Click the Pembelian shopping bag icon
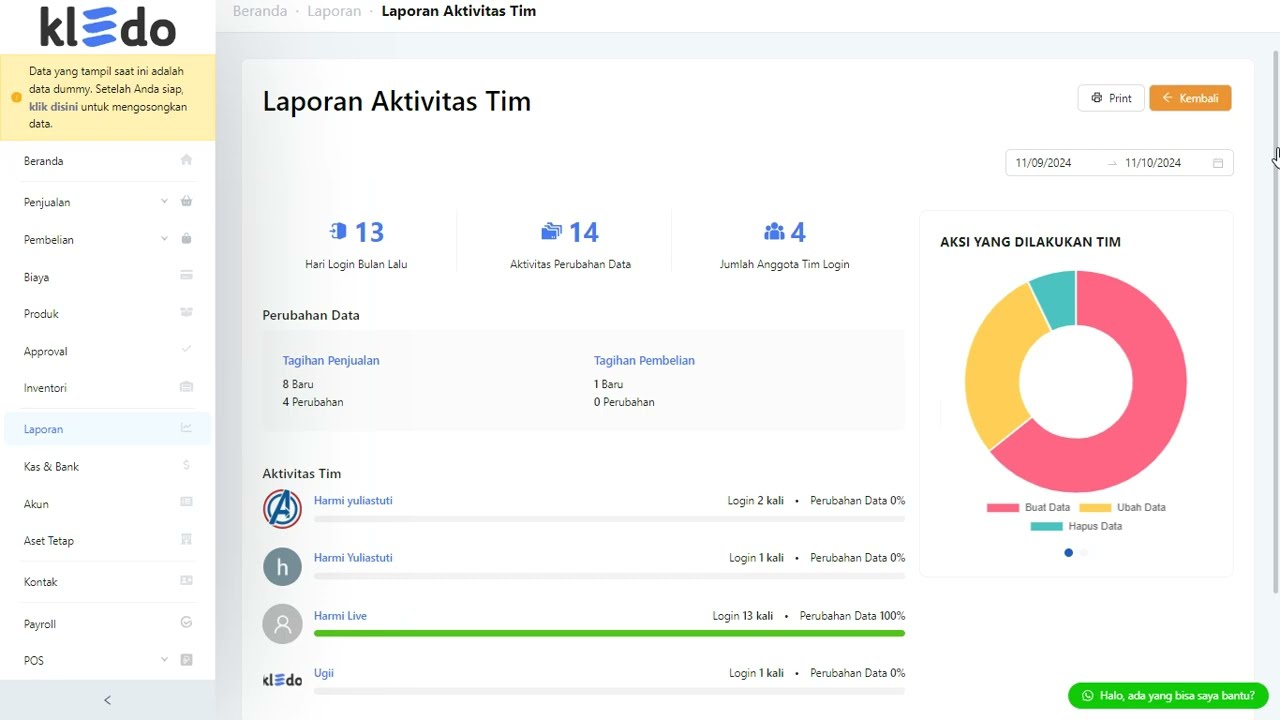Image resolution: width=1280 pixels, height=720 pixels. coord(186,239)
